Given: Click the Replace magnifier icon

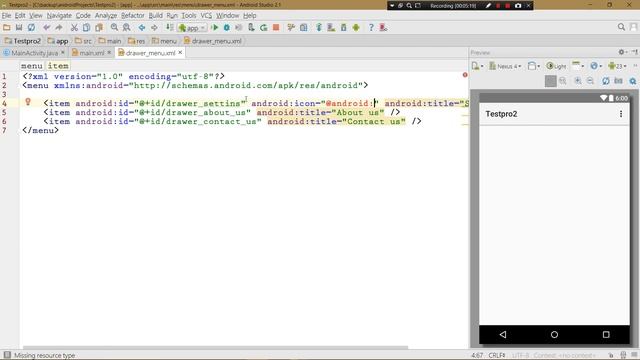Looking at the screenshot, I should pyautogui.click(x=127, y=27).
